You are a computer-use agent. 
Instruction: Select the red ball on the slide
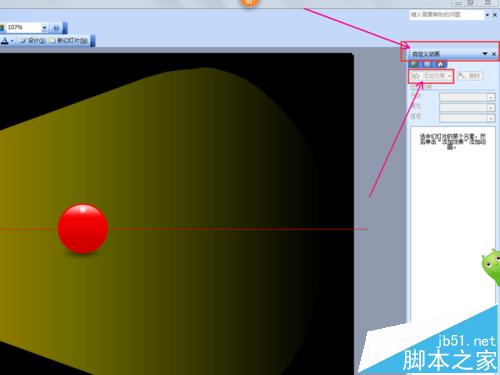coord(83,229)
